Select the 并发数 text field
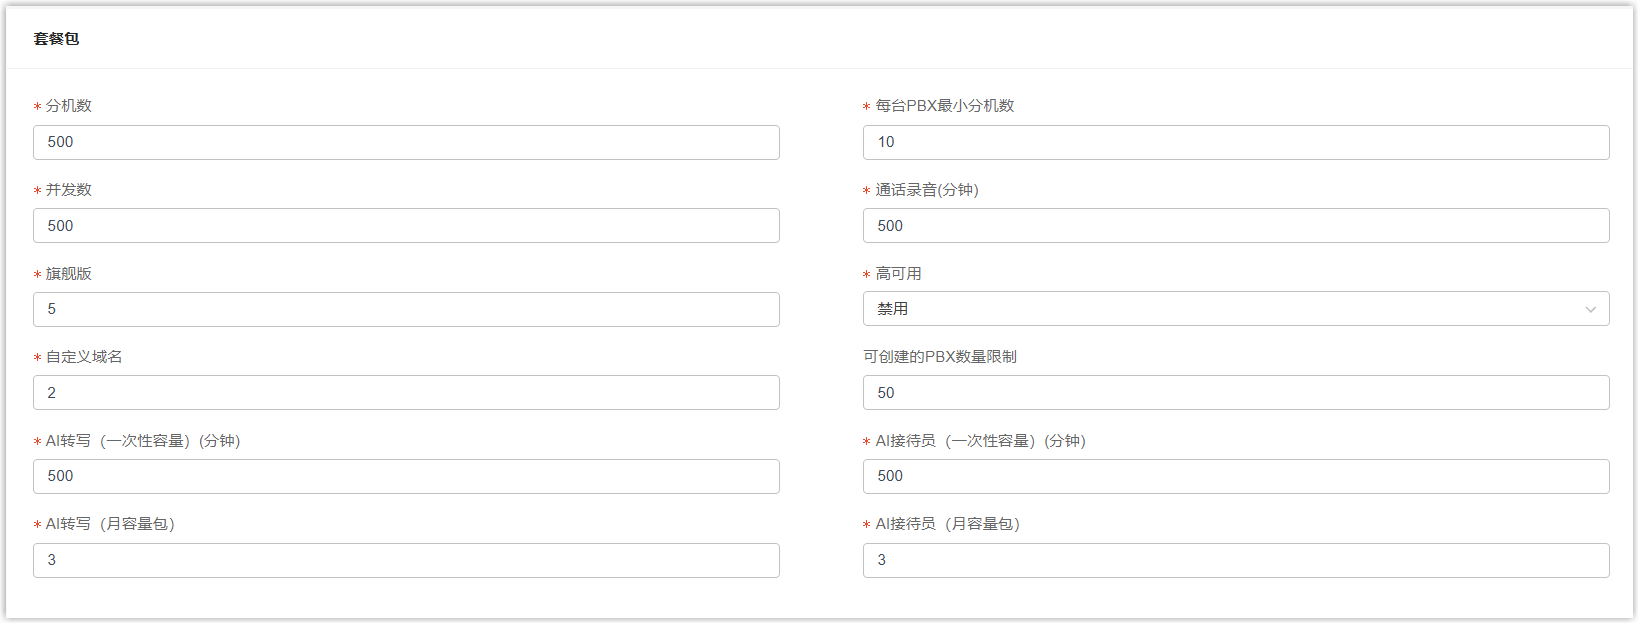 406,226
